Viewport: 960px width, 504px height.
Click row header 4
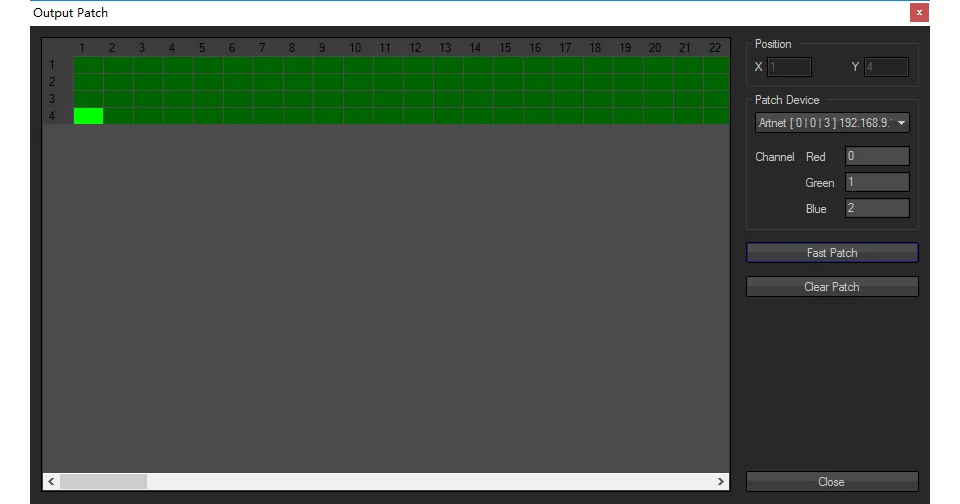(x=52, y=116)
